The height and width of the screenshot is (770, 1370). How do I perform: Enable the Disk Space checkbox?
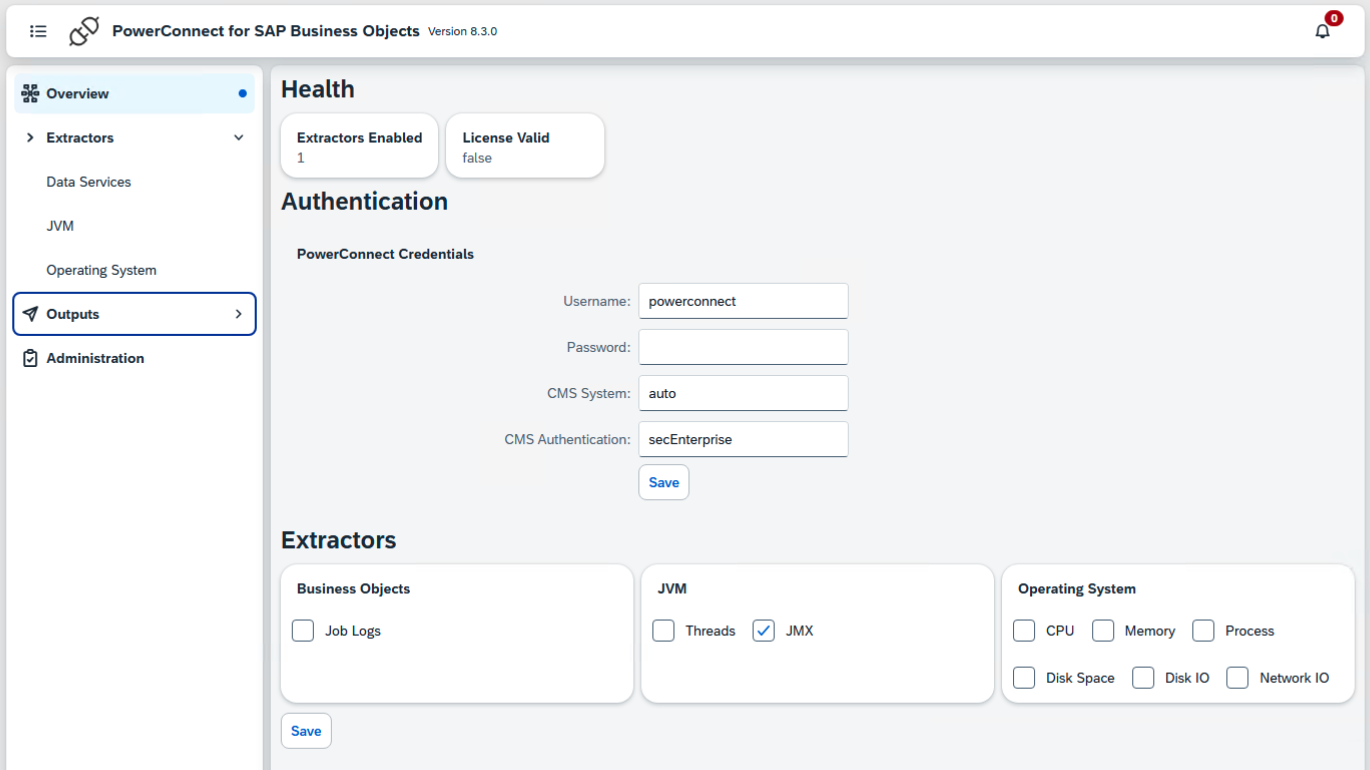[1024, 678]
